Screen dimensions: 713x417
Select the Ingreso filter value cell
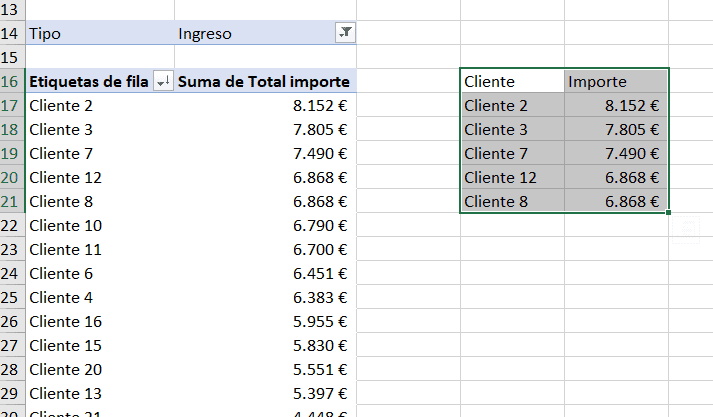(266, 33)
